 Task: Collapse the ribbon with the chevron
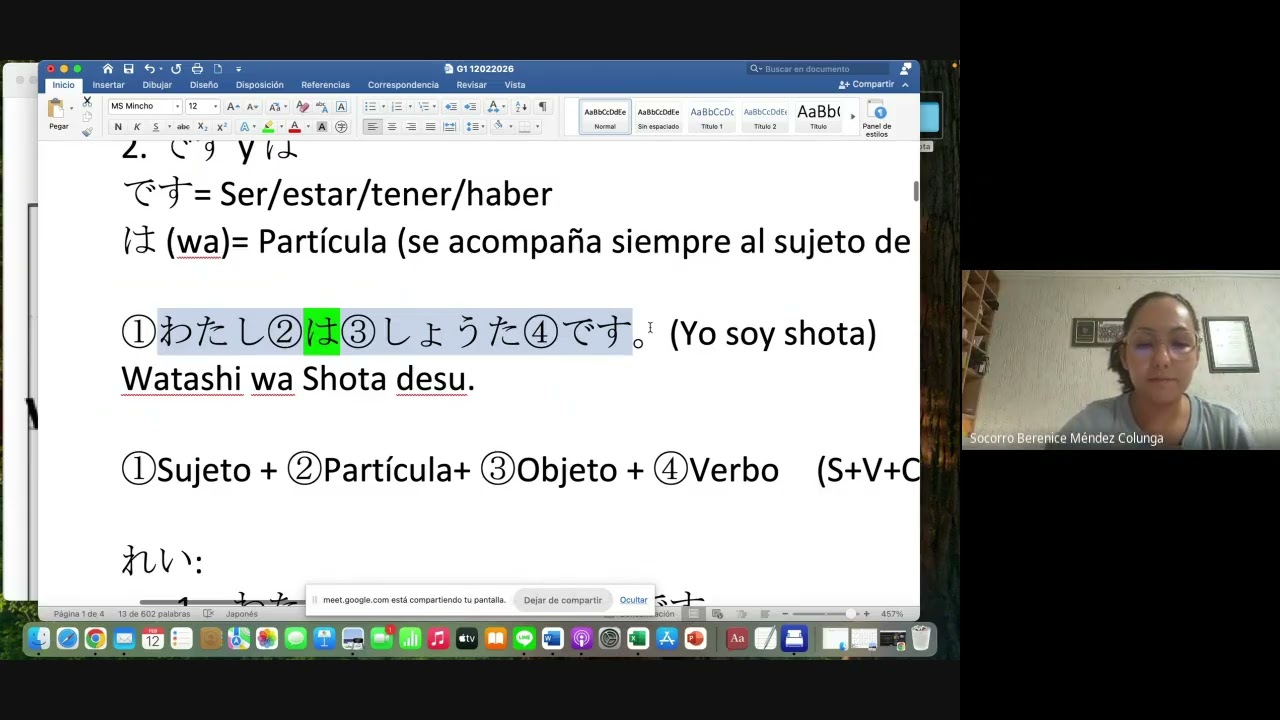coord(906,85)
